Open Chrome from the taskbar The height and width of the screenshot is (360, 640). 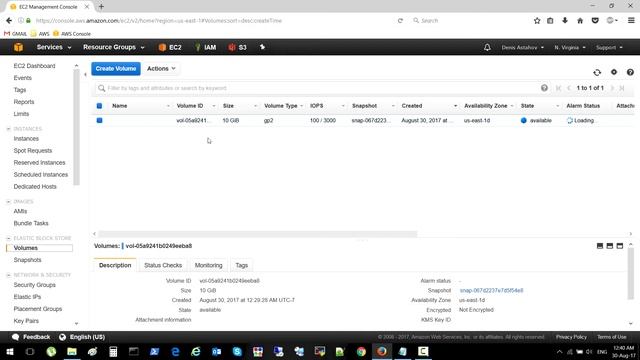(361, 351)
